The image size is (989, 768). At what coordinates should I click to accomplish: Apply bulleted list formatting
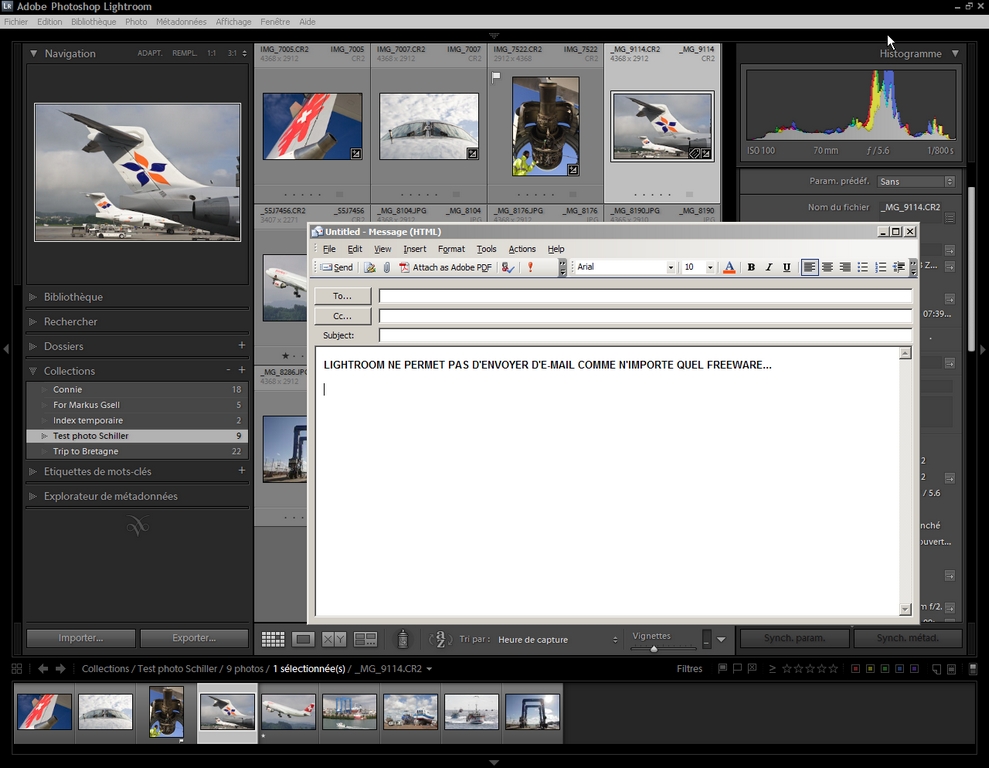coord(862,267)
